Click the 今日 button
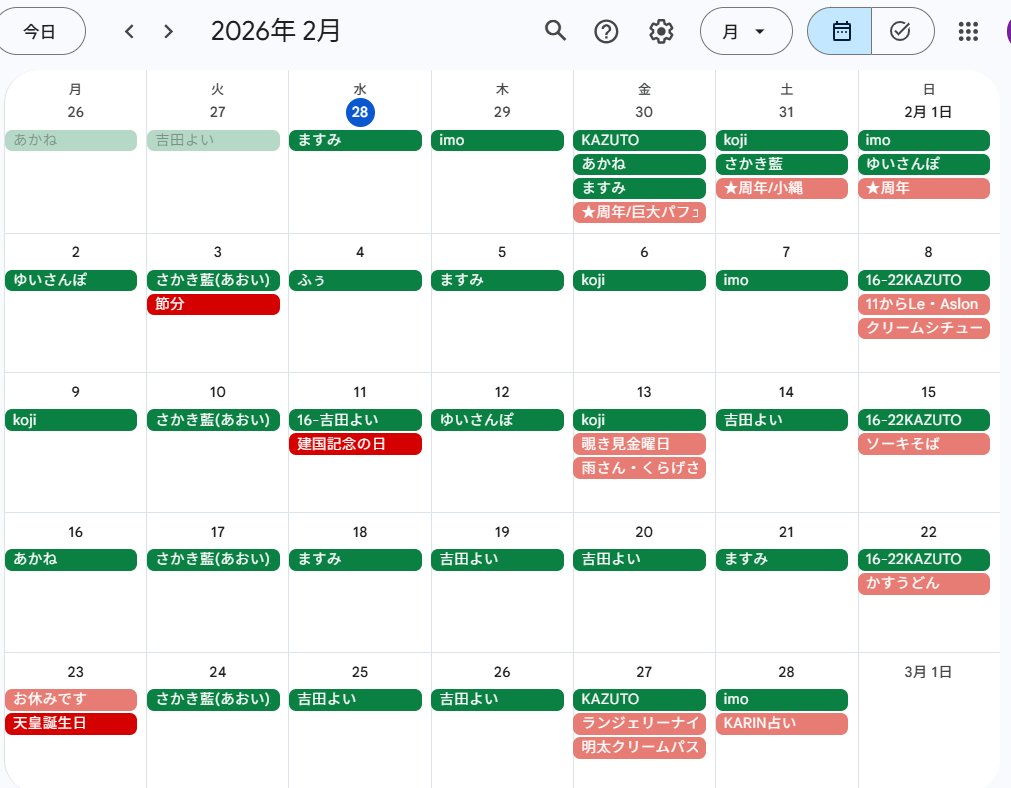 tap(40, 31)
